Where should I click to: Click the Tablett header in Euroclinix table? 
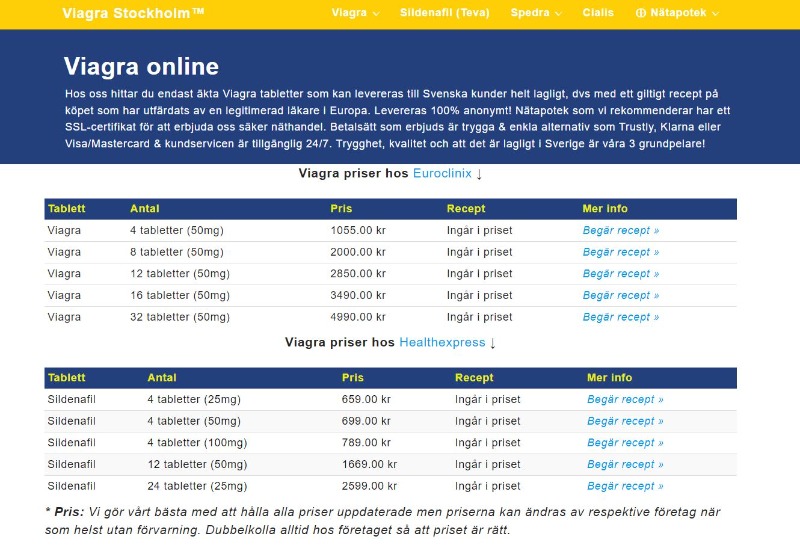click(67, 209)
